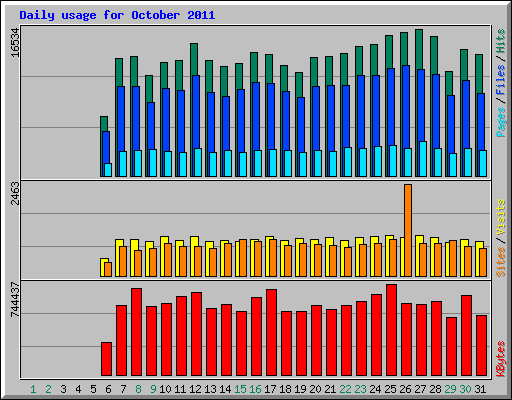512x400 pixels.
Task: Click day label 25 on the axis
Action: [x=390, y=389]
